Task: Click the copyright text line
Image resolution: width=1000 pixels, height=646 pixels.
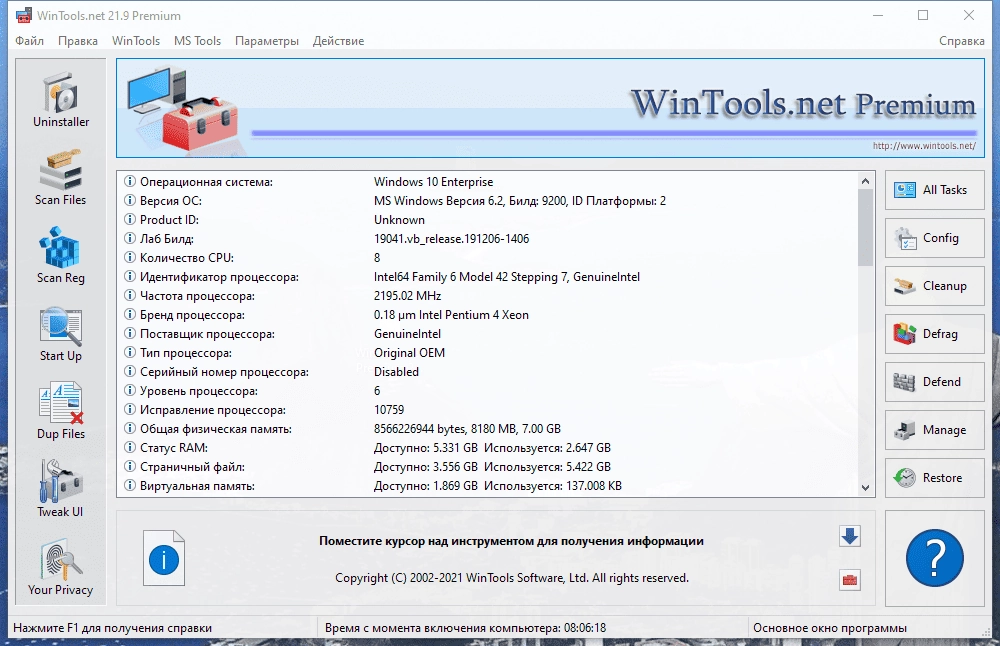Action: pyautogui.click(x=511, y=578)
